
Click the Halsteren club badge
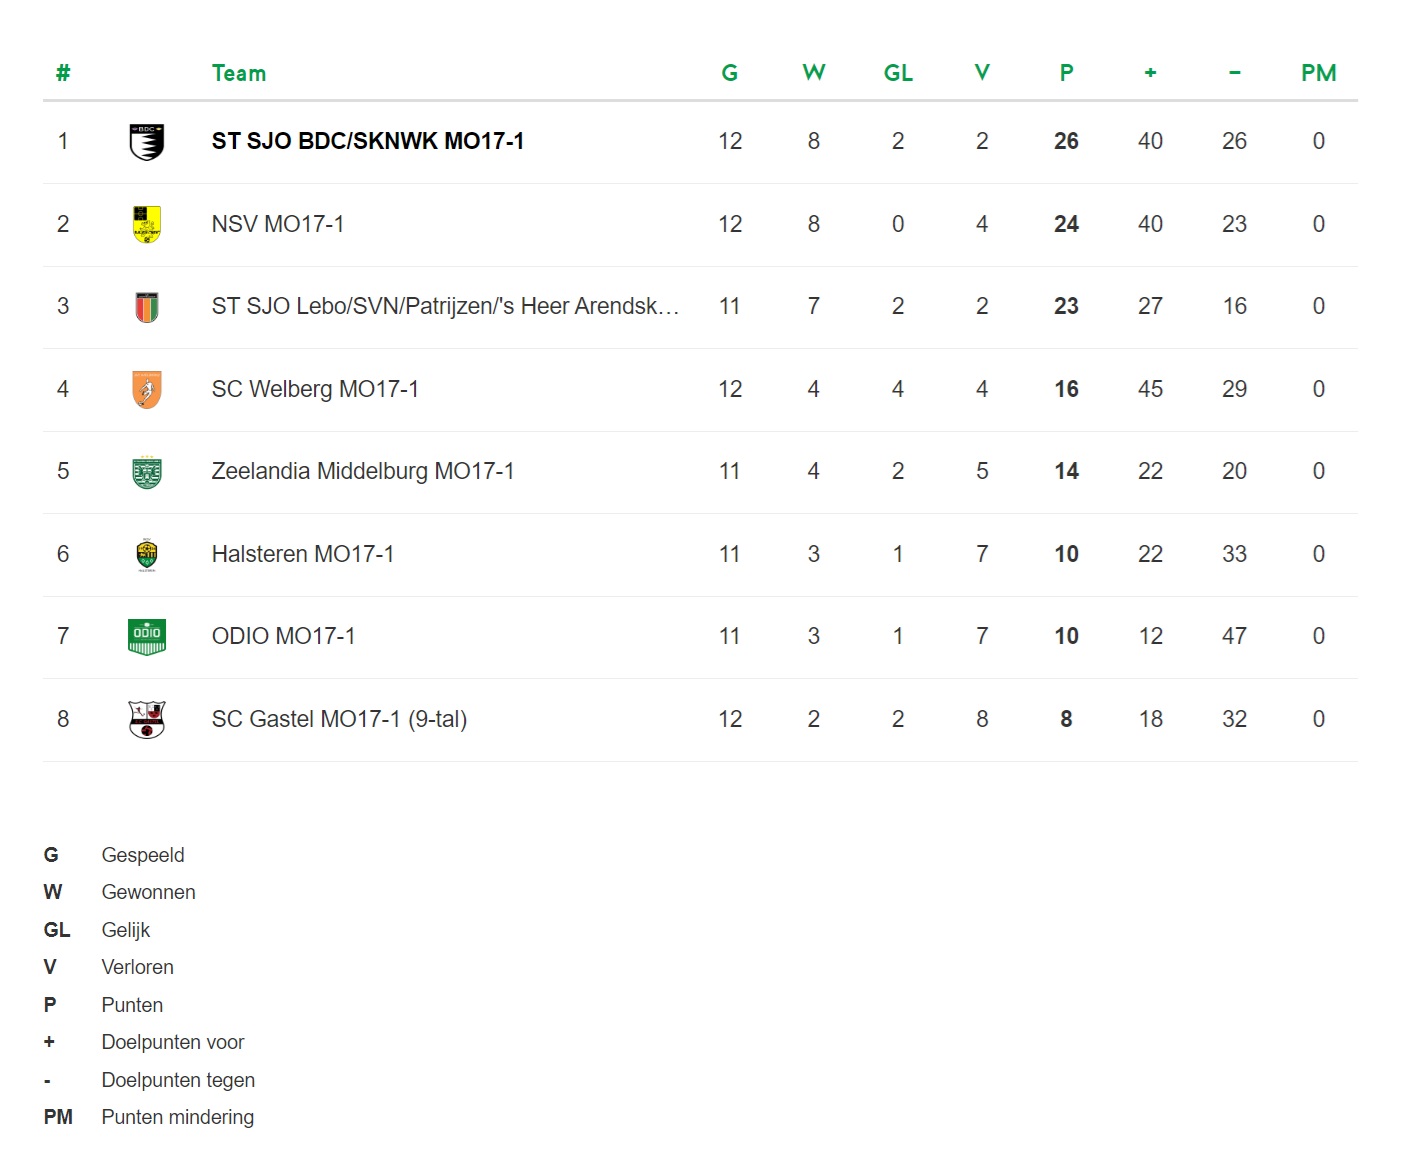tap(147, 554)
